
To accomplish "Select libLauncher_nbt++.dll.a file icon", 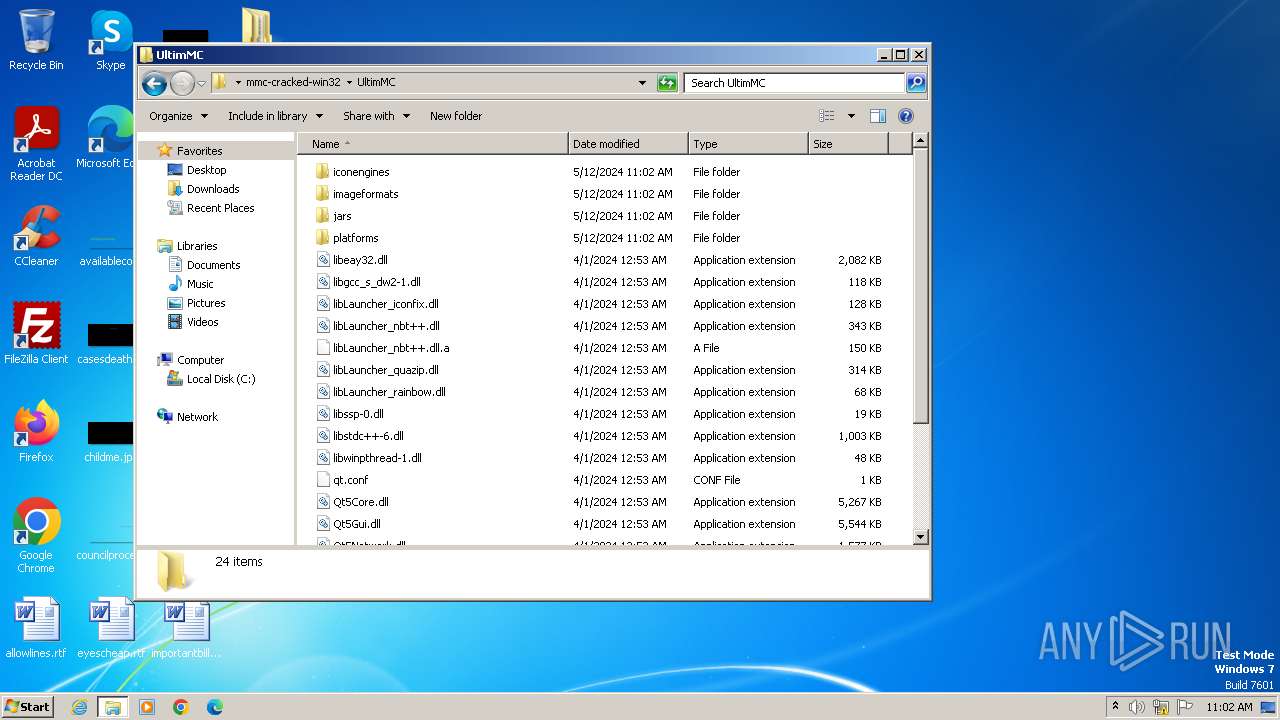I will tap(322, 348).
